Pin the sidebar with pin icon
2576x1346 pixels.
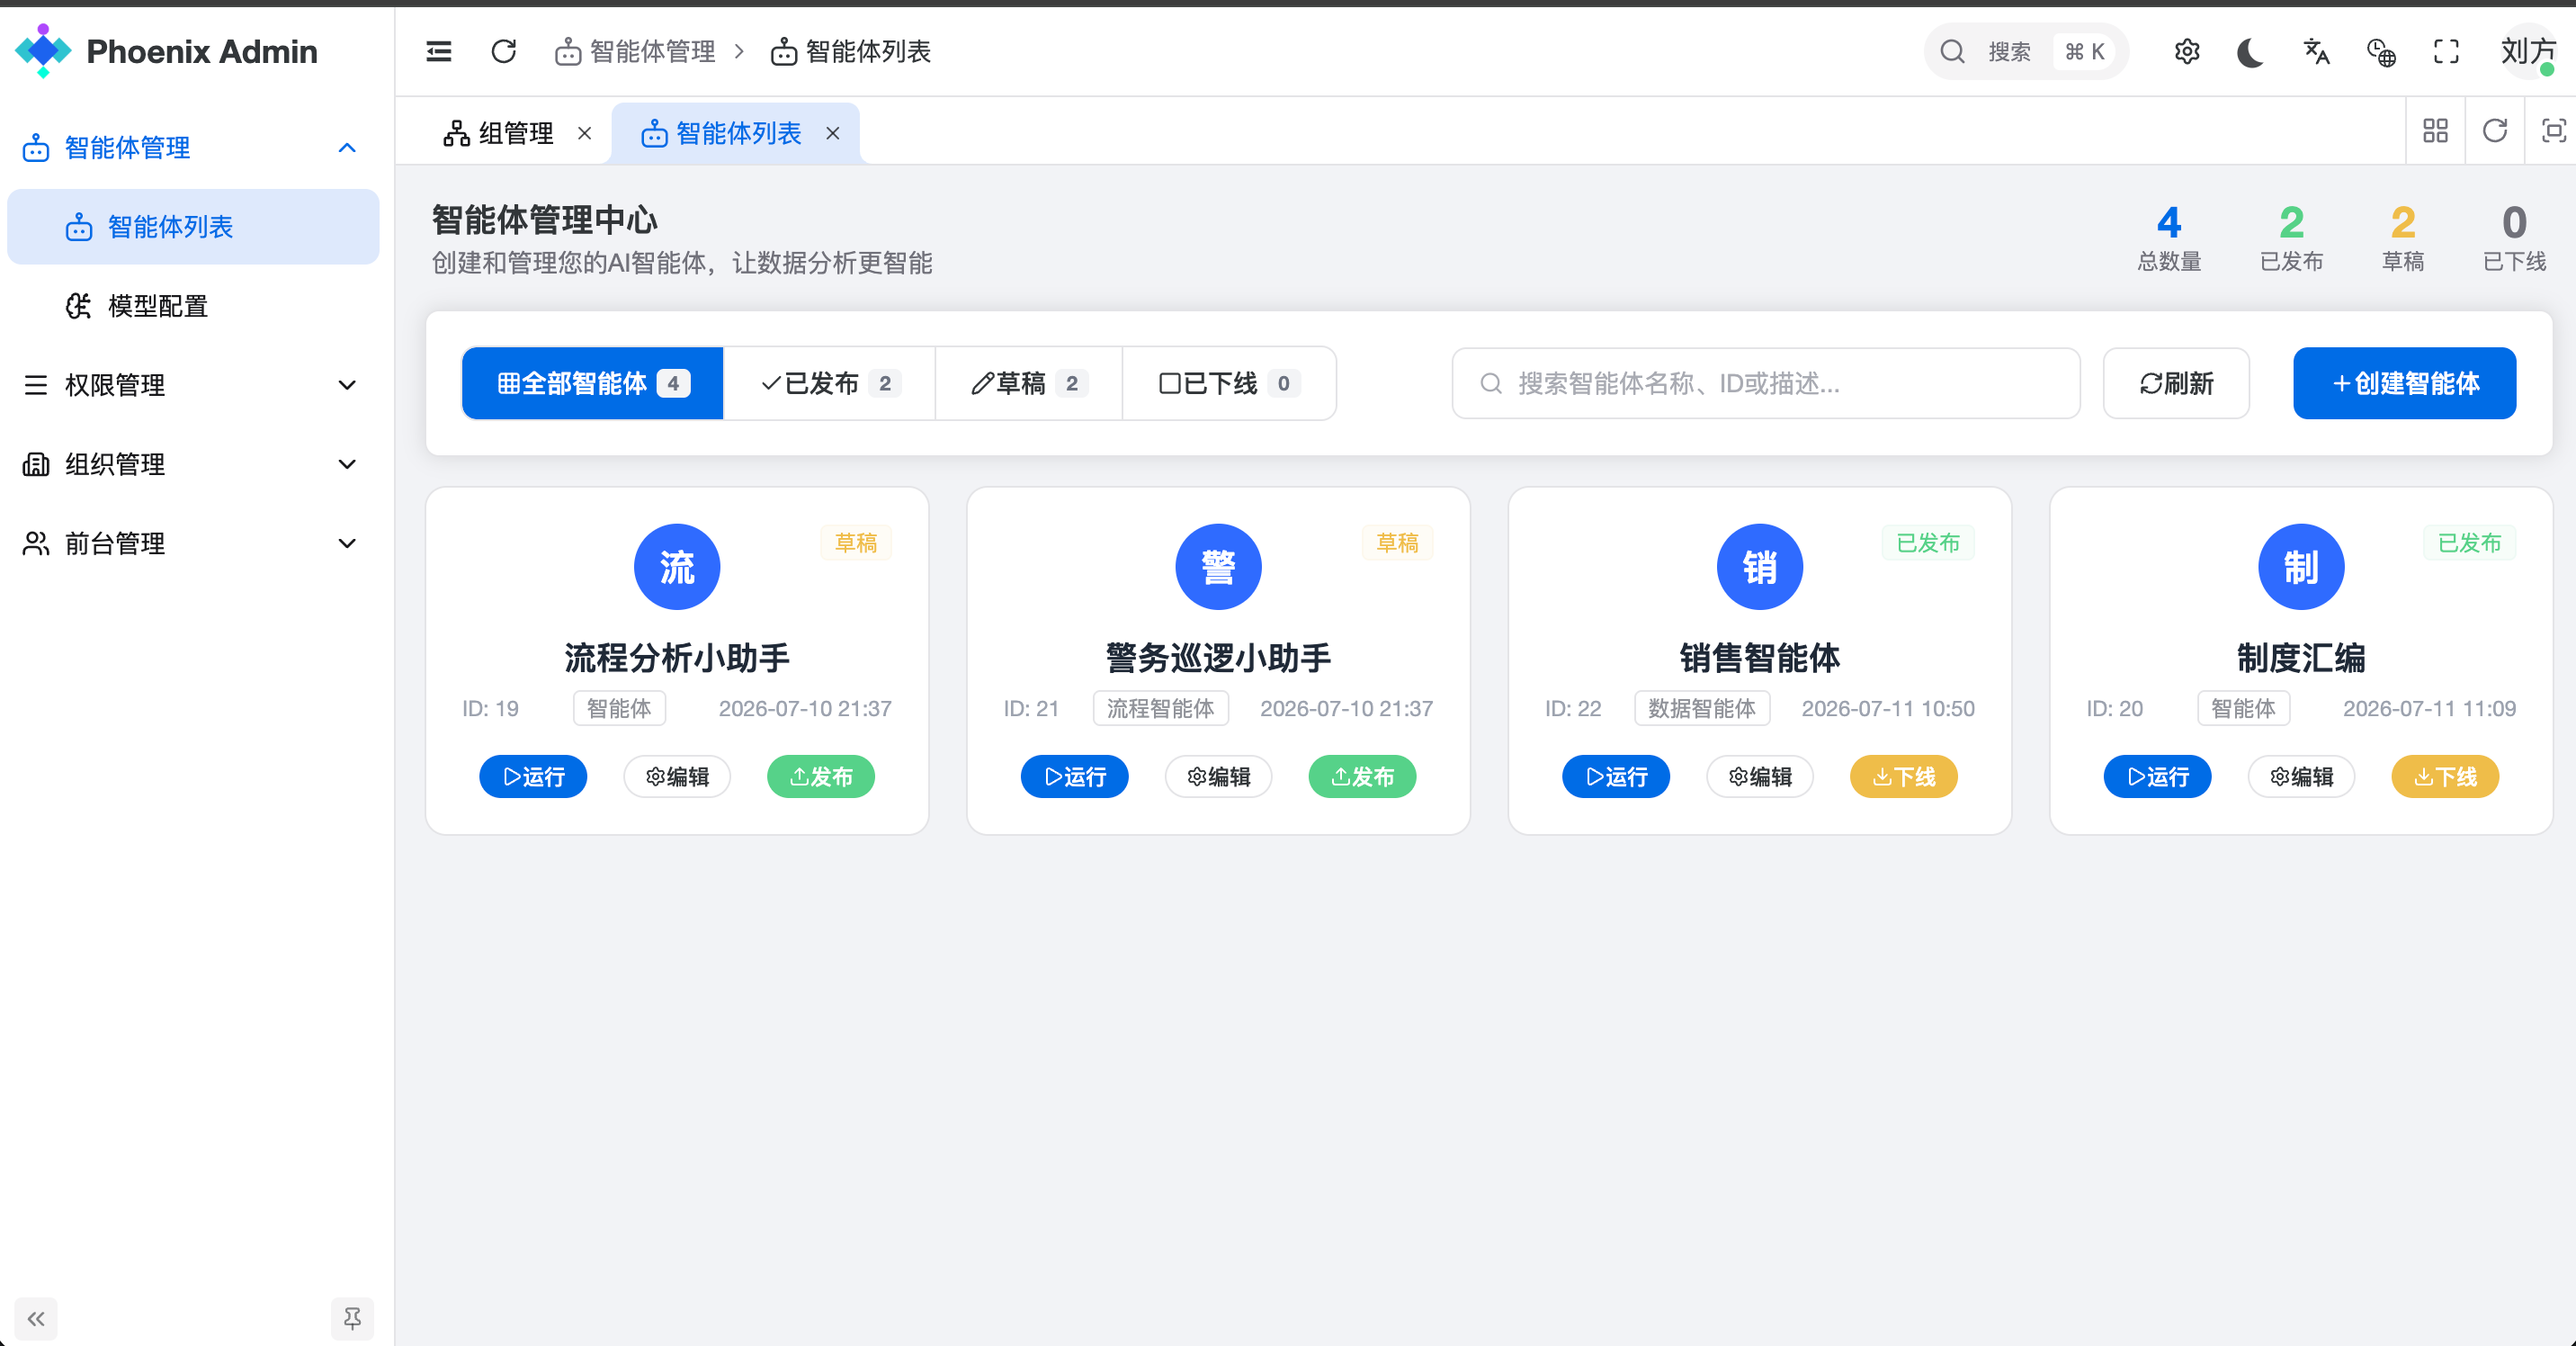352,1318
